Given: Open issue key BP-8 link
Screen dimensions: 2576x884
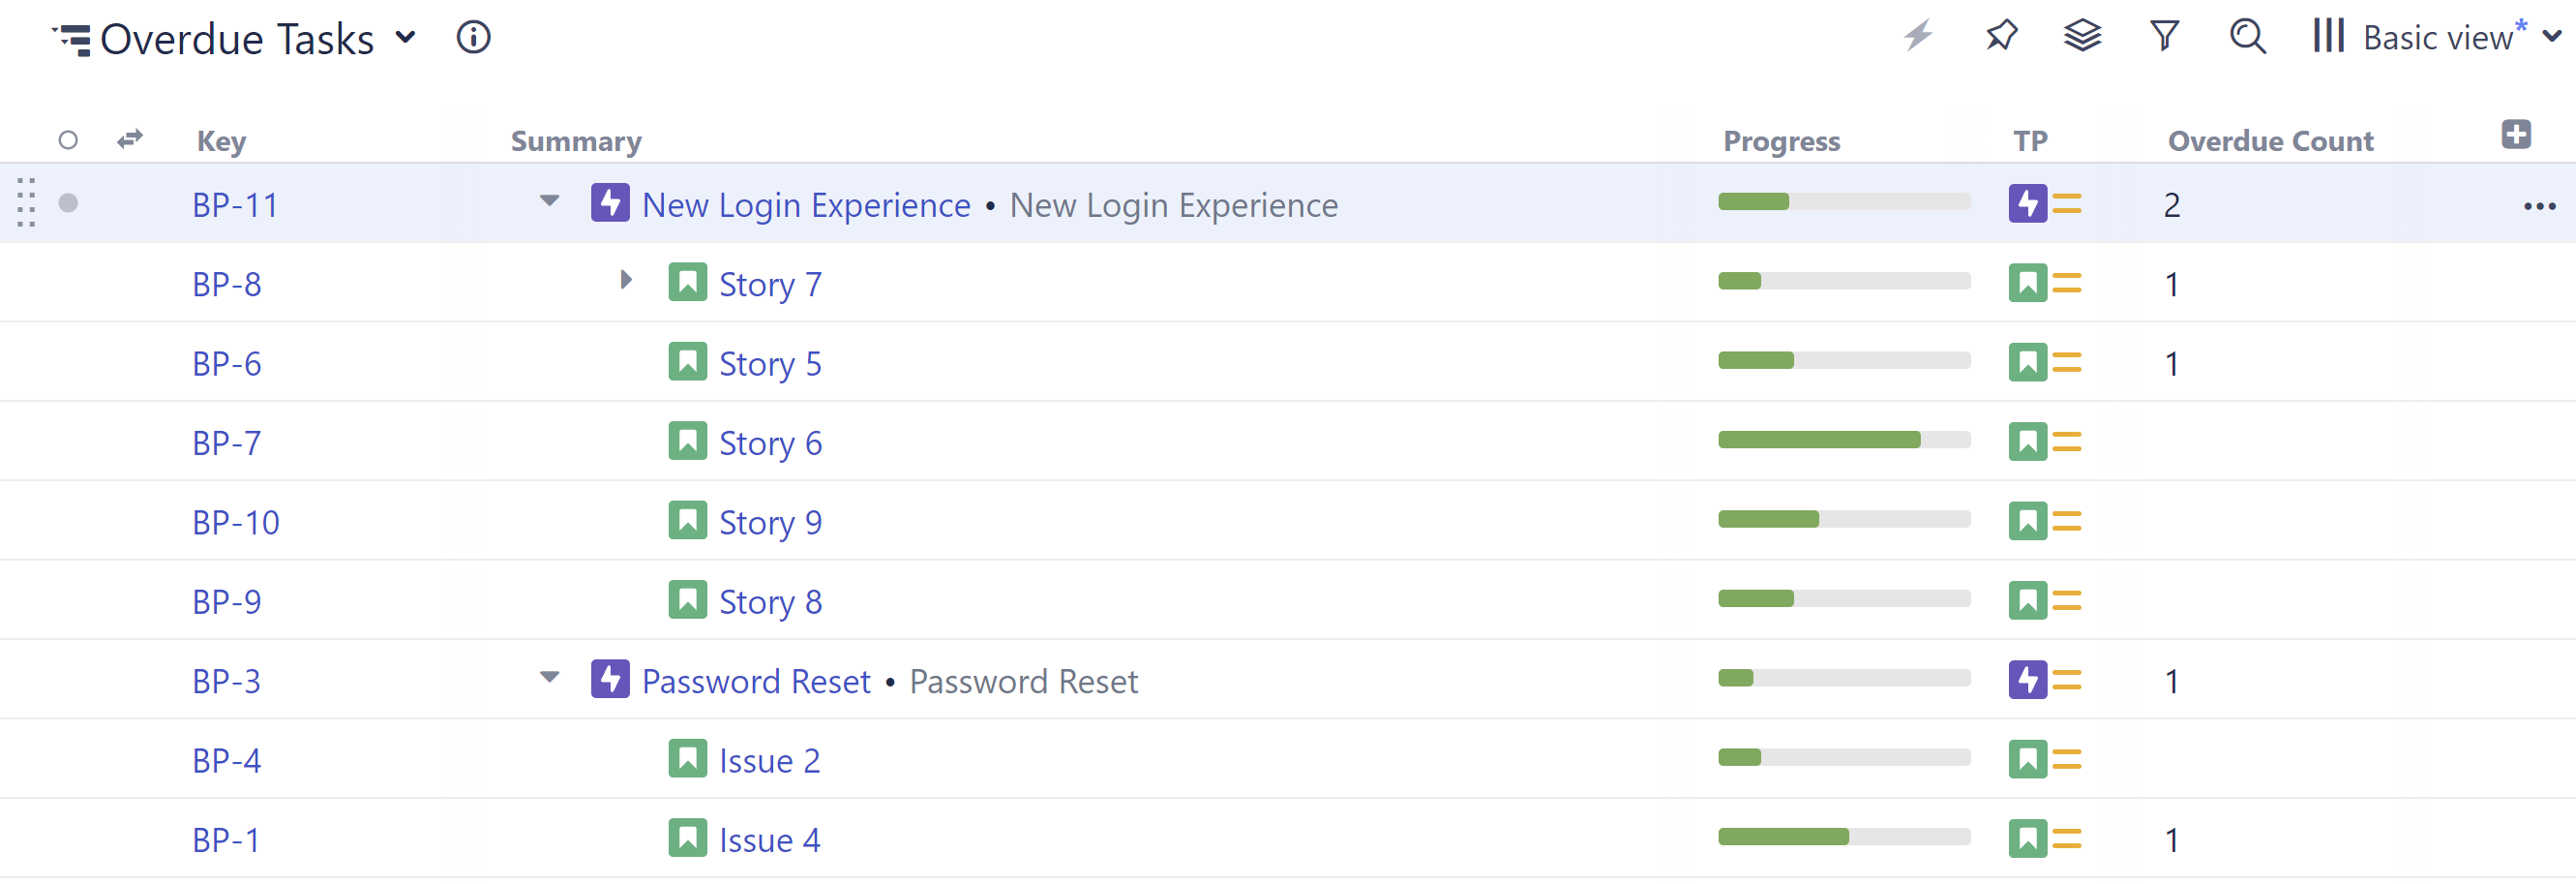Looking at the screenshot, I should coord(227,285).
